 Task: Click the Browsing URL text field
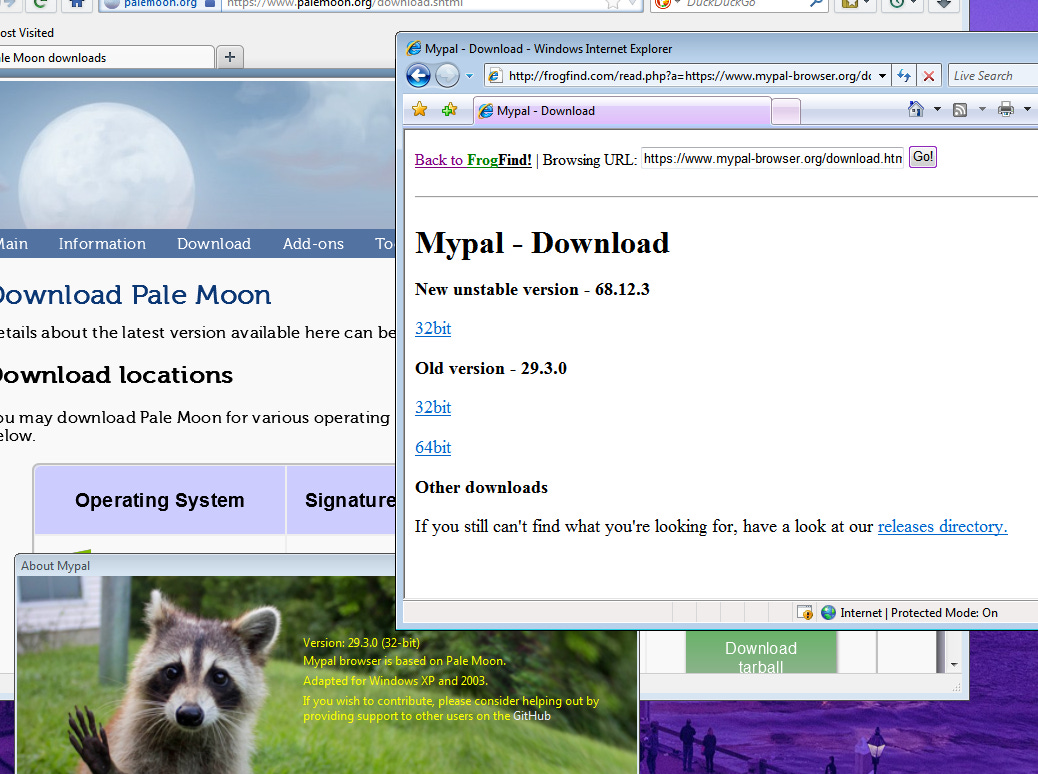click(773, 158)
